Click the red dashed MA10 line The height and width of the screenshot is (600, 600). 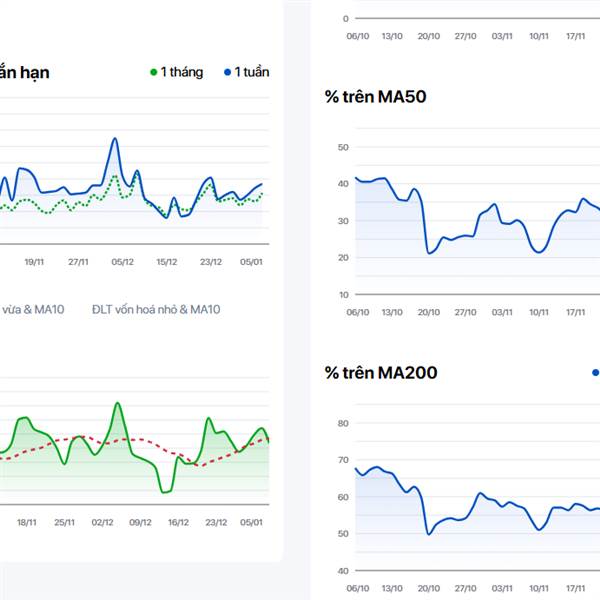pos(90,437)
